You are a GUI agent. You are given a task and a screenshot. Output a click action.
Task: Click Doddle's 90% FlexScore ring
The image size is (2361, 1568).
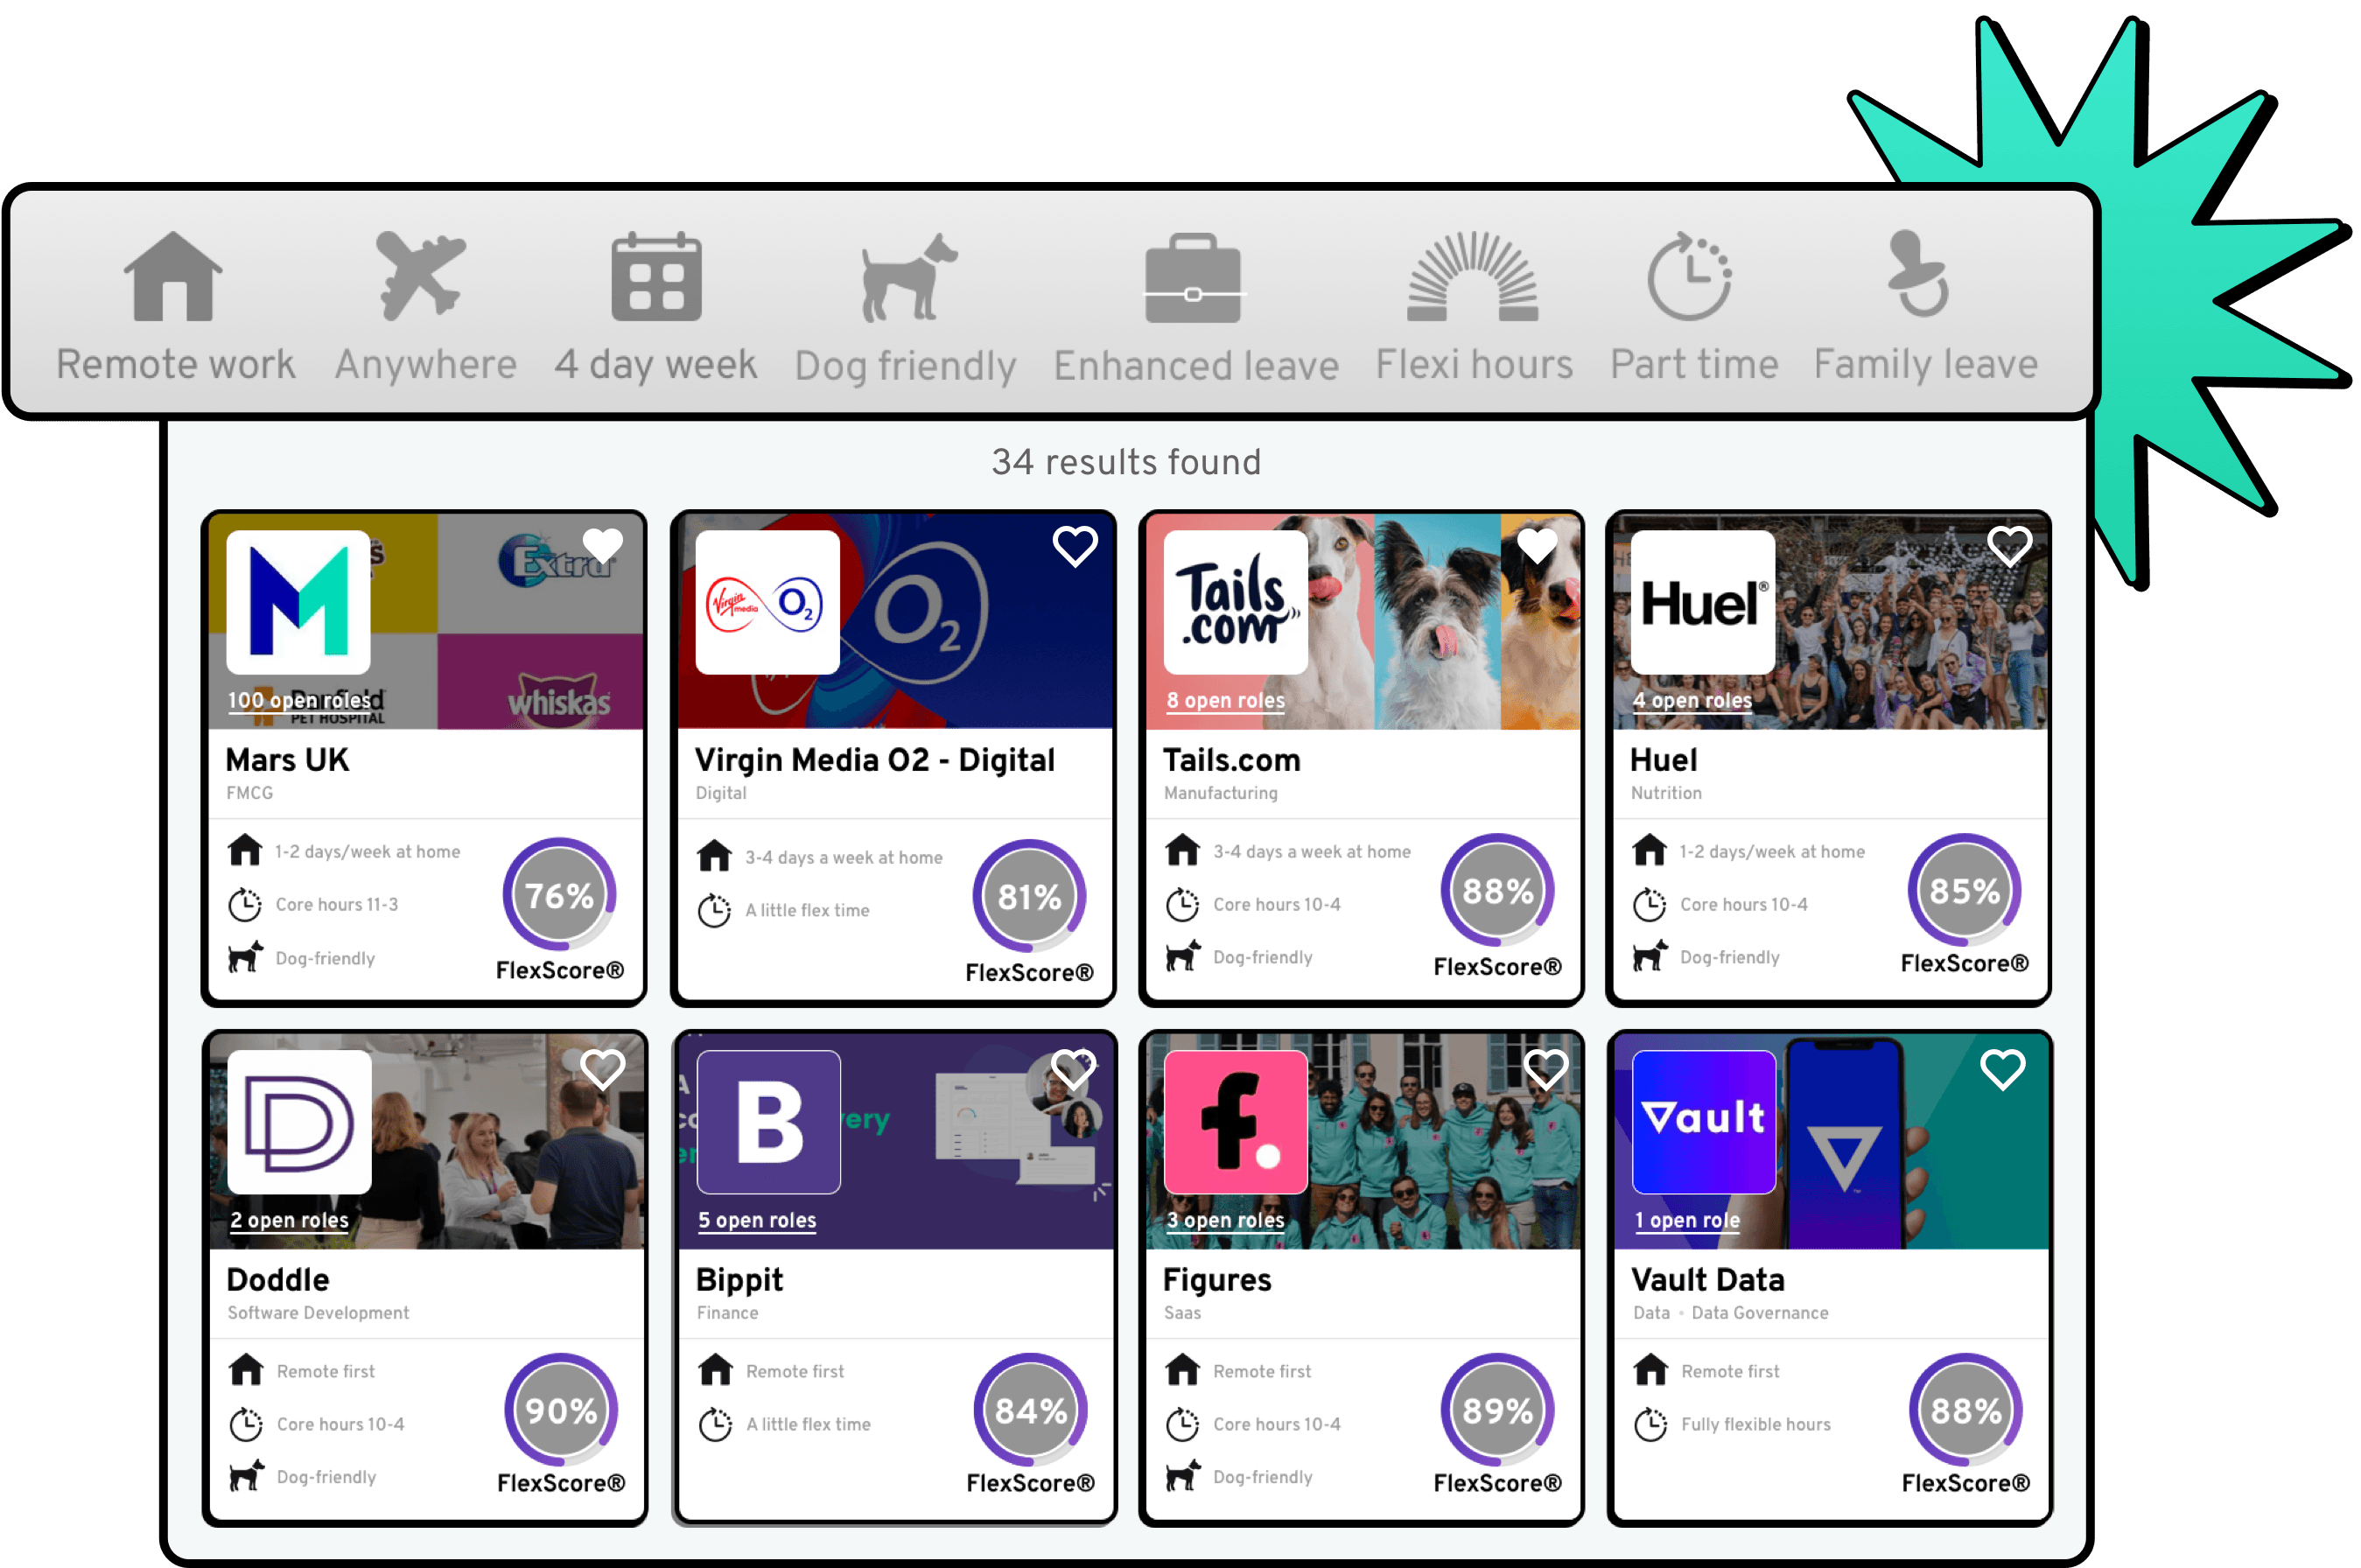(561, 1410)
